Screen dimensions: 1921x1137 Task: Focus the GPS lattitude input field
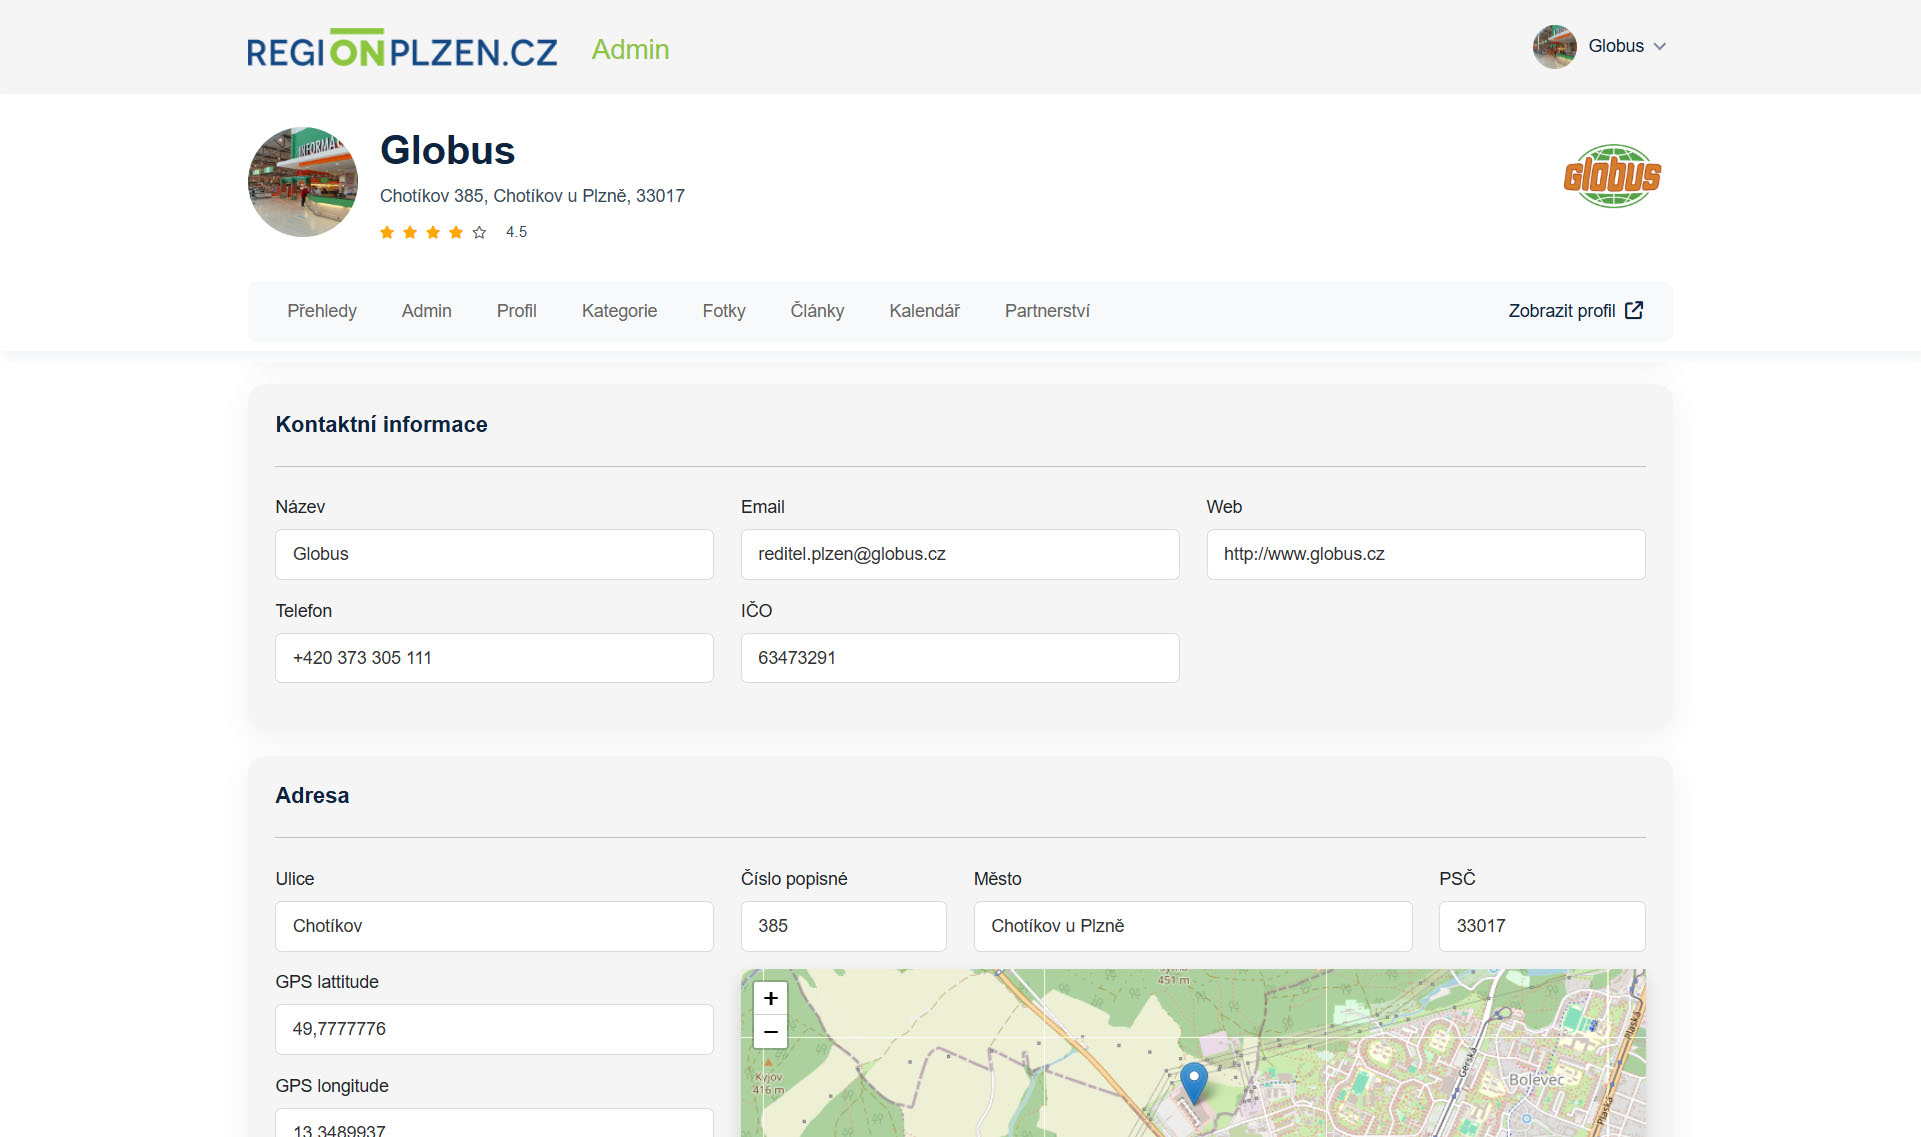pos(494,1029)
